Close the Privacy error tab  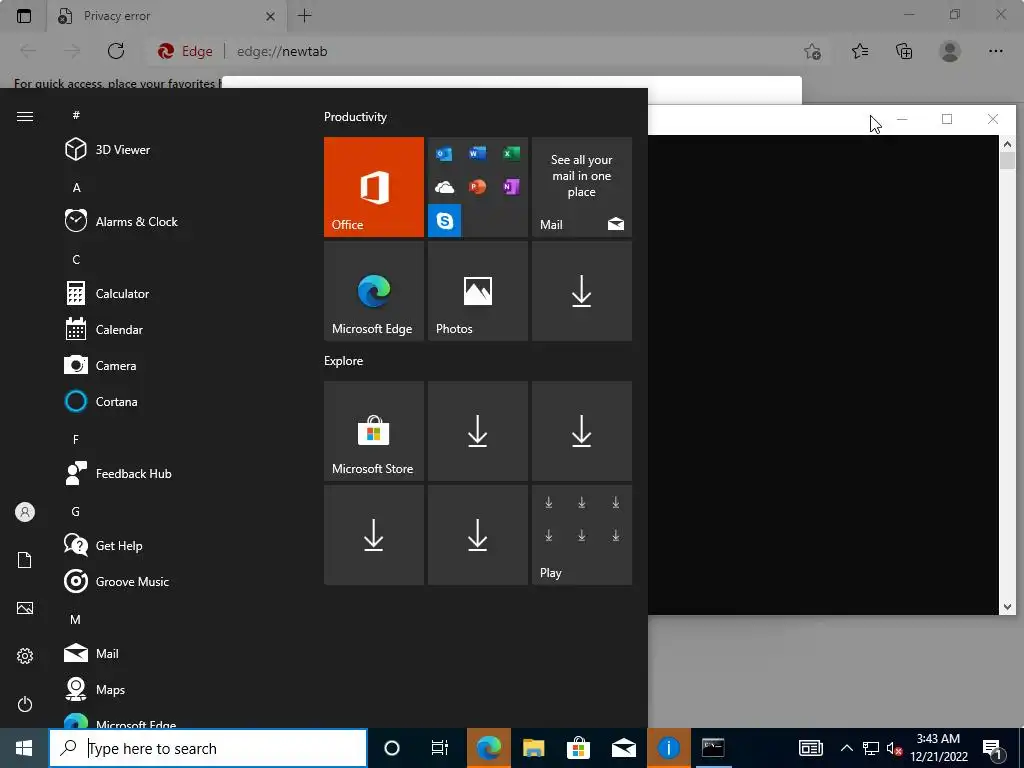(x=270, y=16)
